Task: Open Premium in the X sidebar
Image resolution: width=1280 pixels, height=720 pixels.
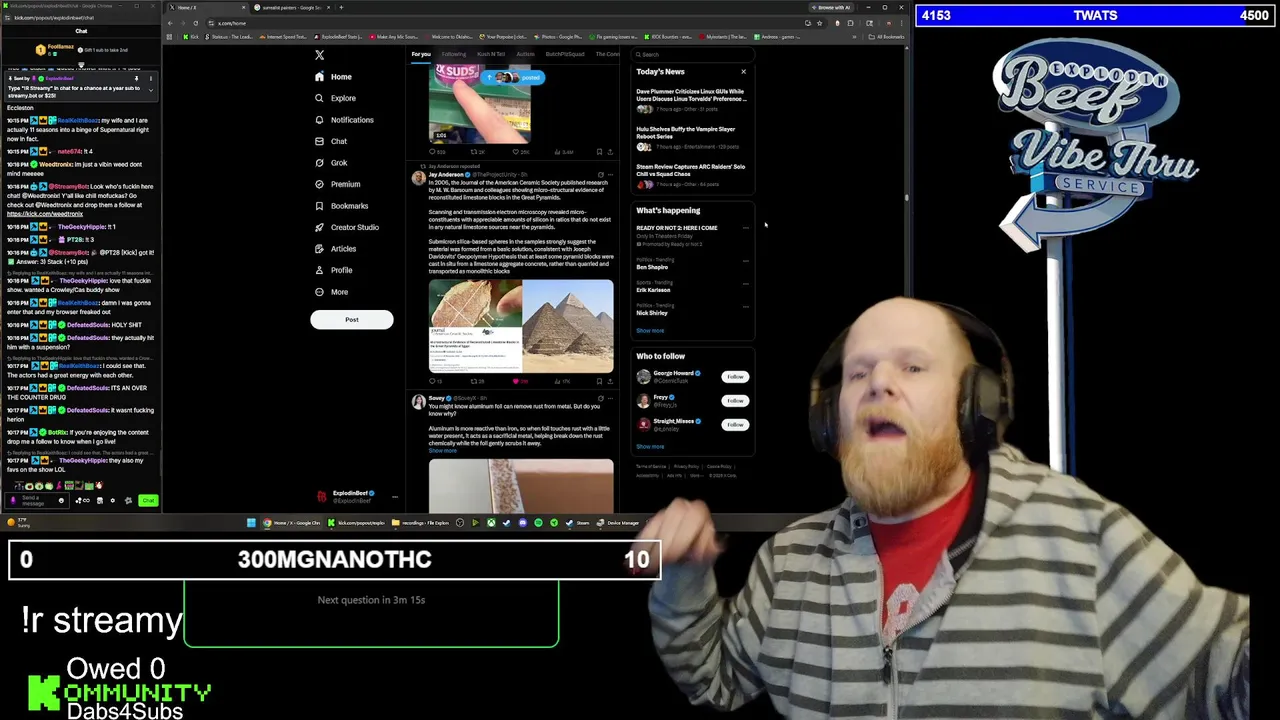Action: pos(337,184)
